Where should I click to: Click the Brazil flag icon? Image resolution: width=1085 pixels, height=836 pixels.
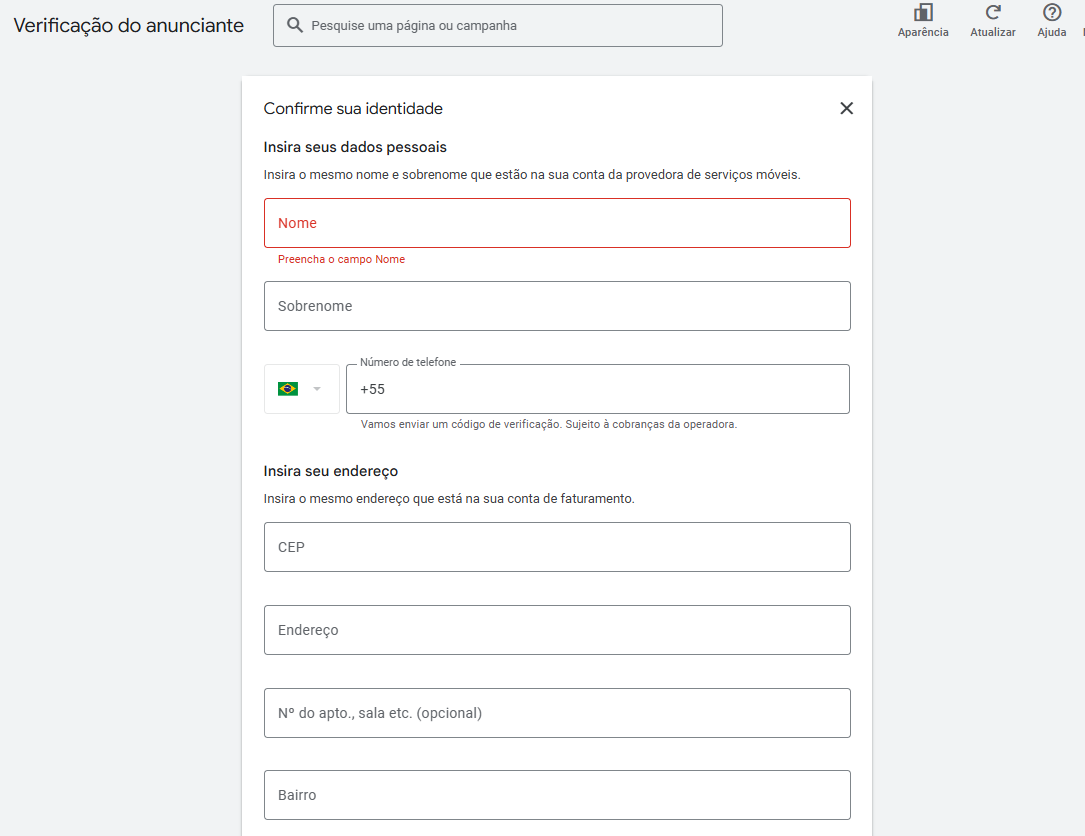288,389
